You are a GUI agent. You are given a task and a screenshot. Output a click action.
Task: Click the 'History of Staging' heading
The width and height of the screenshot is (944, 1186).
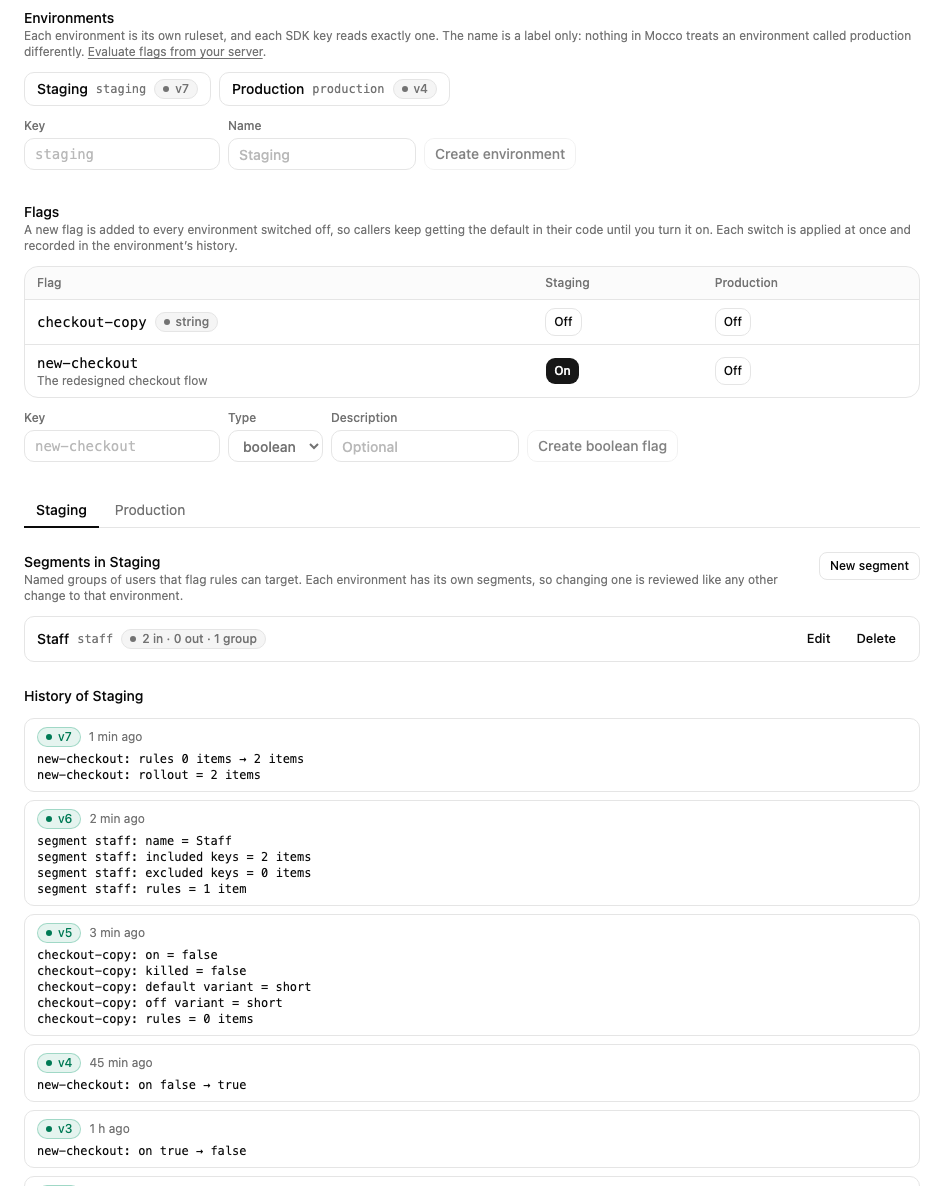pyautogui.click(x=83, y=696)
